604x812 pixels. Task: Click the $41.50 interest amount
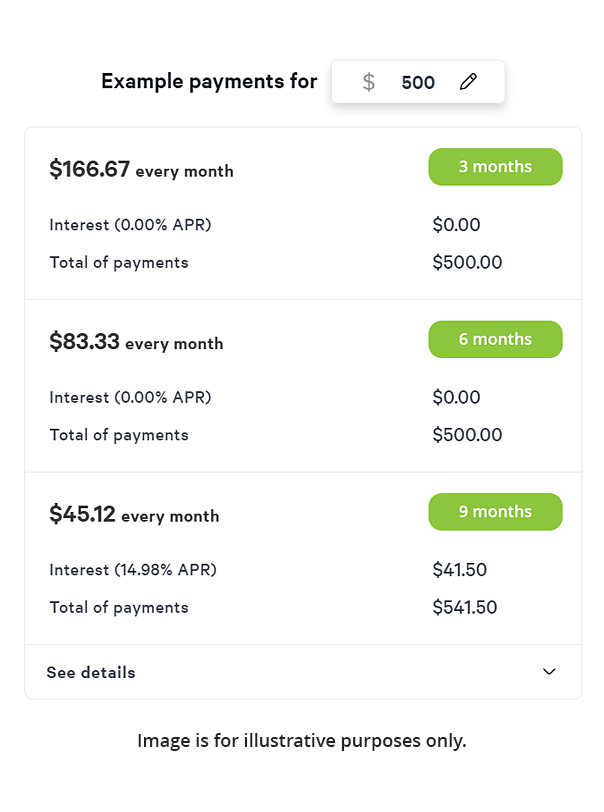click(459, 570)
